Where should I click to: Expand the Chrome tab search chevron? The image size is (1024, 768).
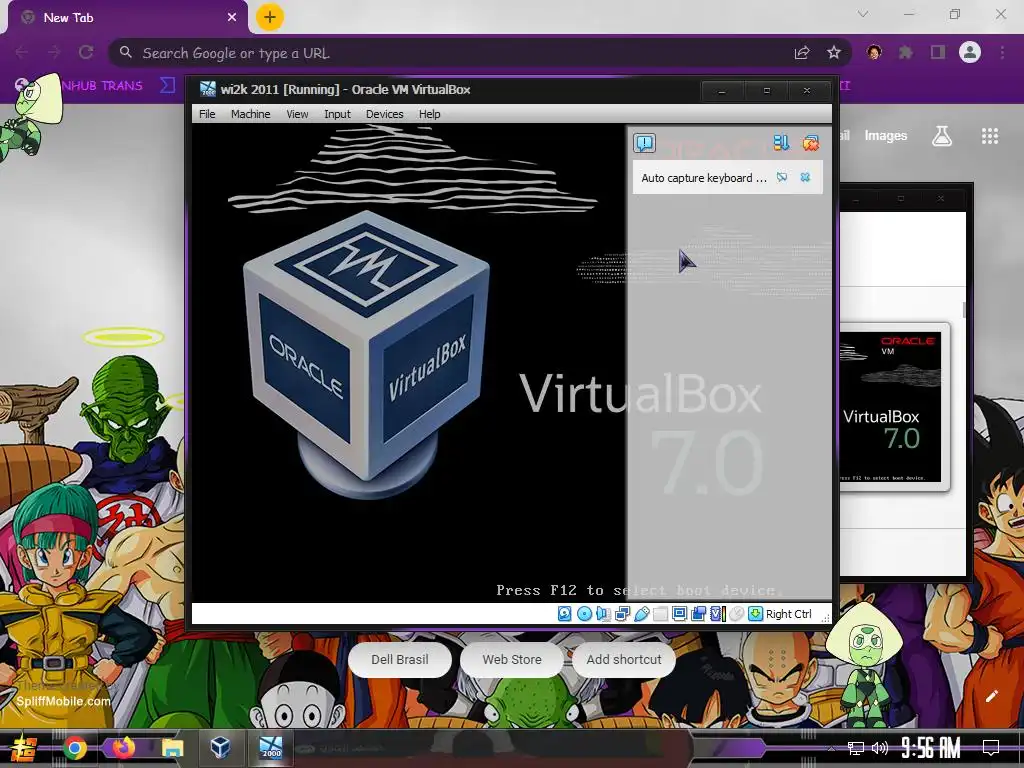point(863,14)
